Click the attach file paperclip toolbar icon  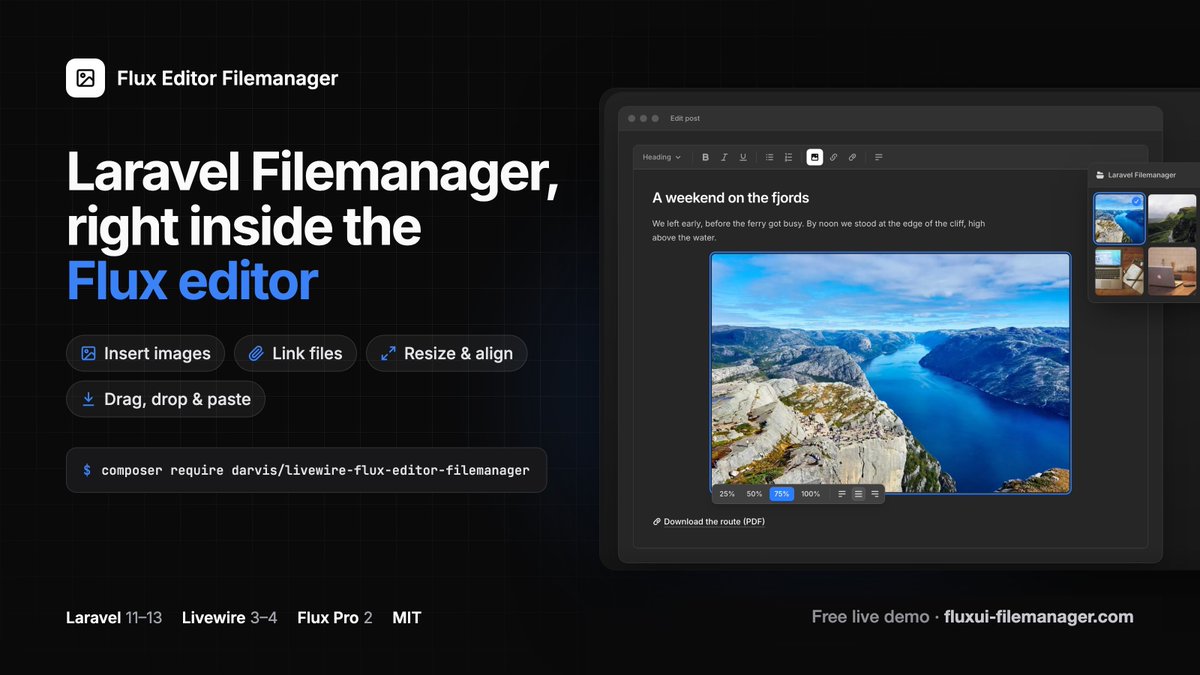tap(852, 157)
